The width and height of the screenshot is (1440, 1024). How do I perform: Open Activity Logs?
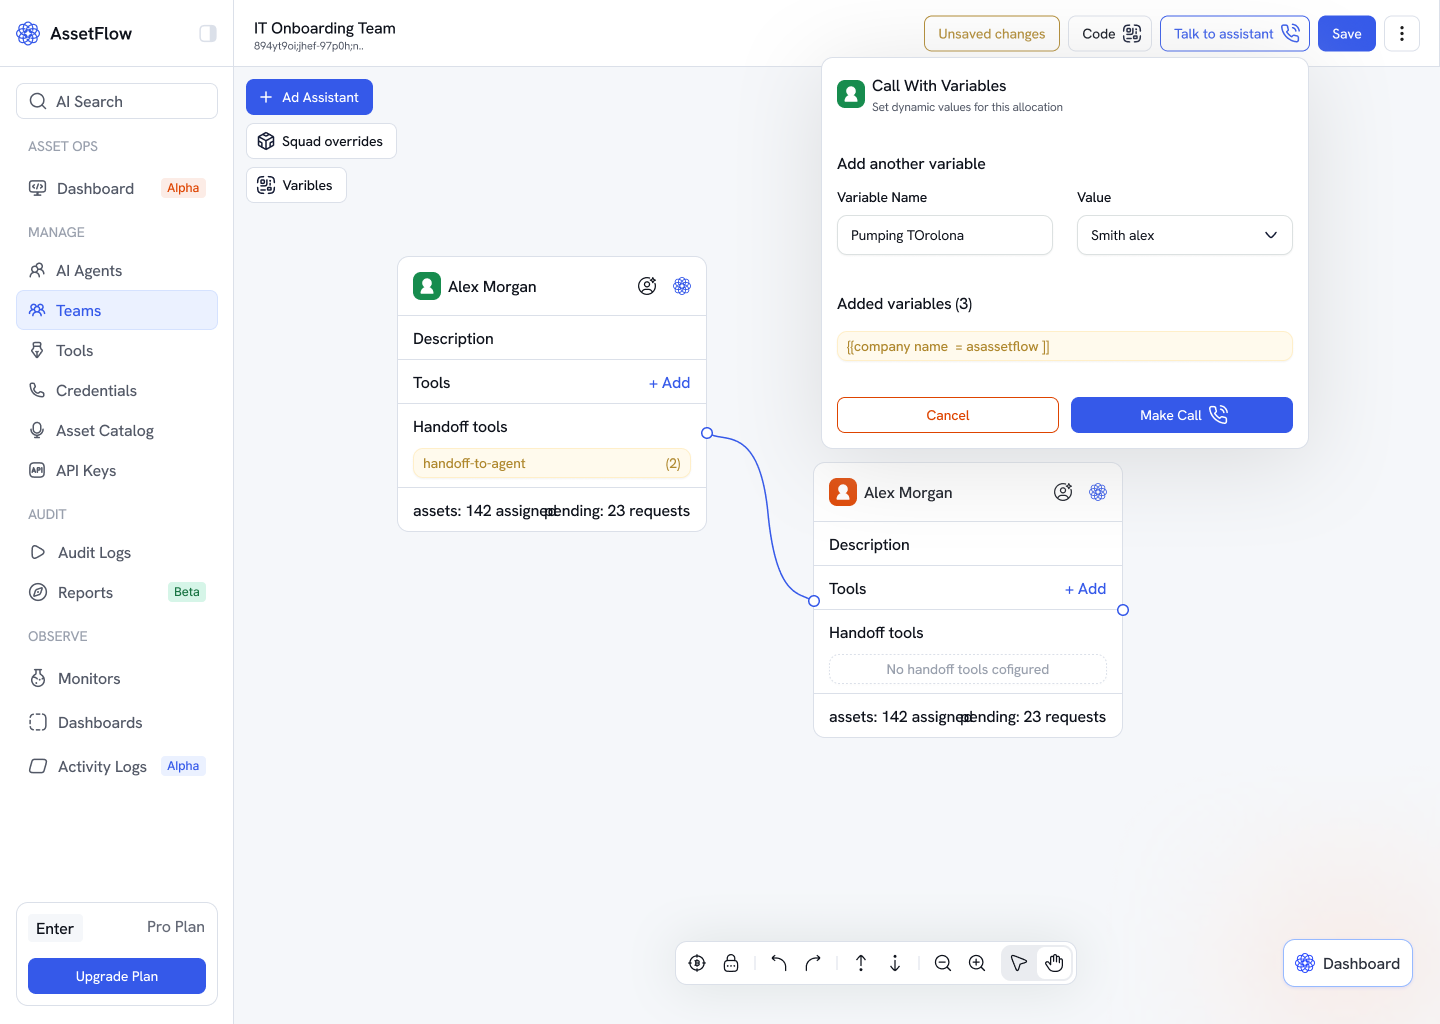click(x=117, y=766)
